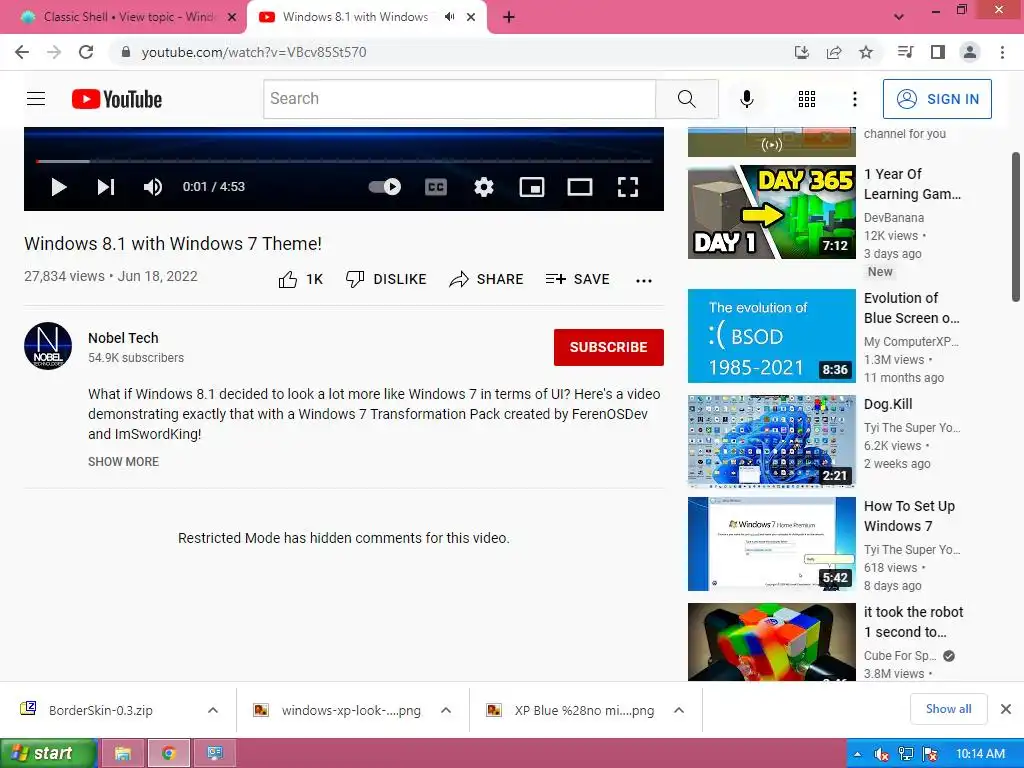Click SIGN IN button
This screenshot has height=768, width=1024.
(937, 99)
